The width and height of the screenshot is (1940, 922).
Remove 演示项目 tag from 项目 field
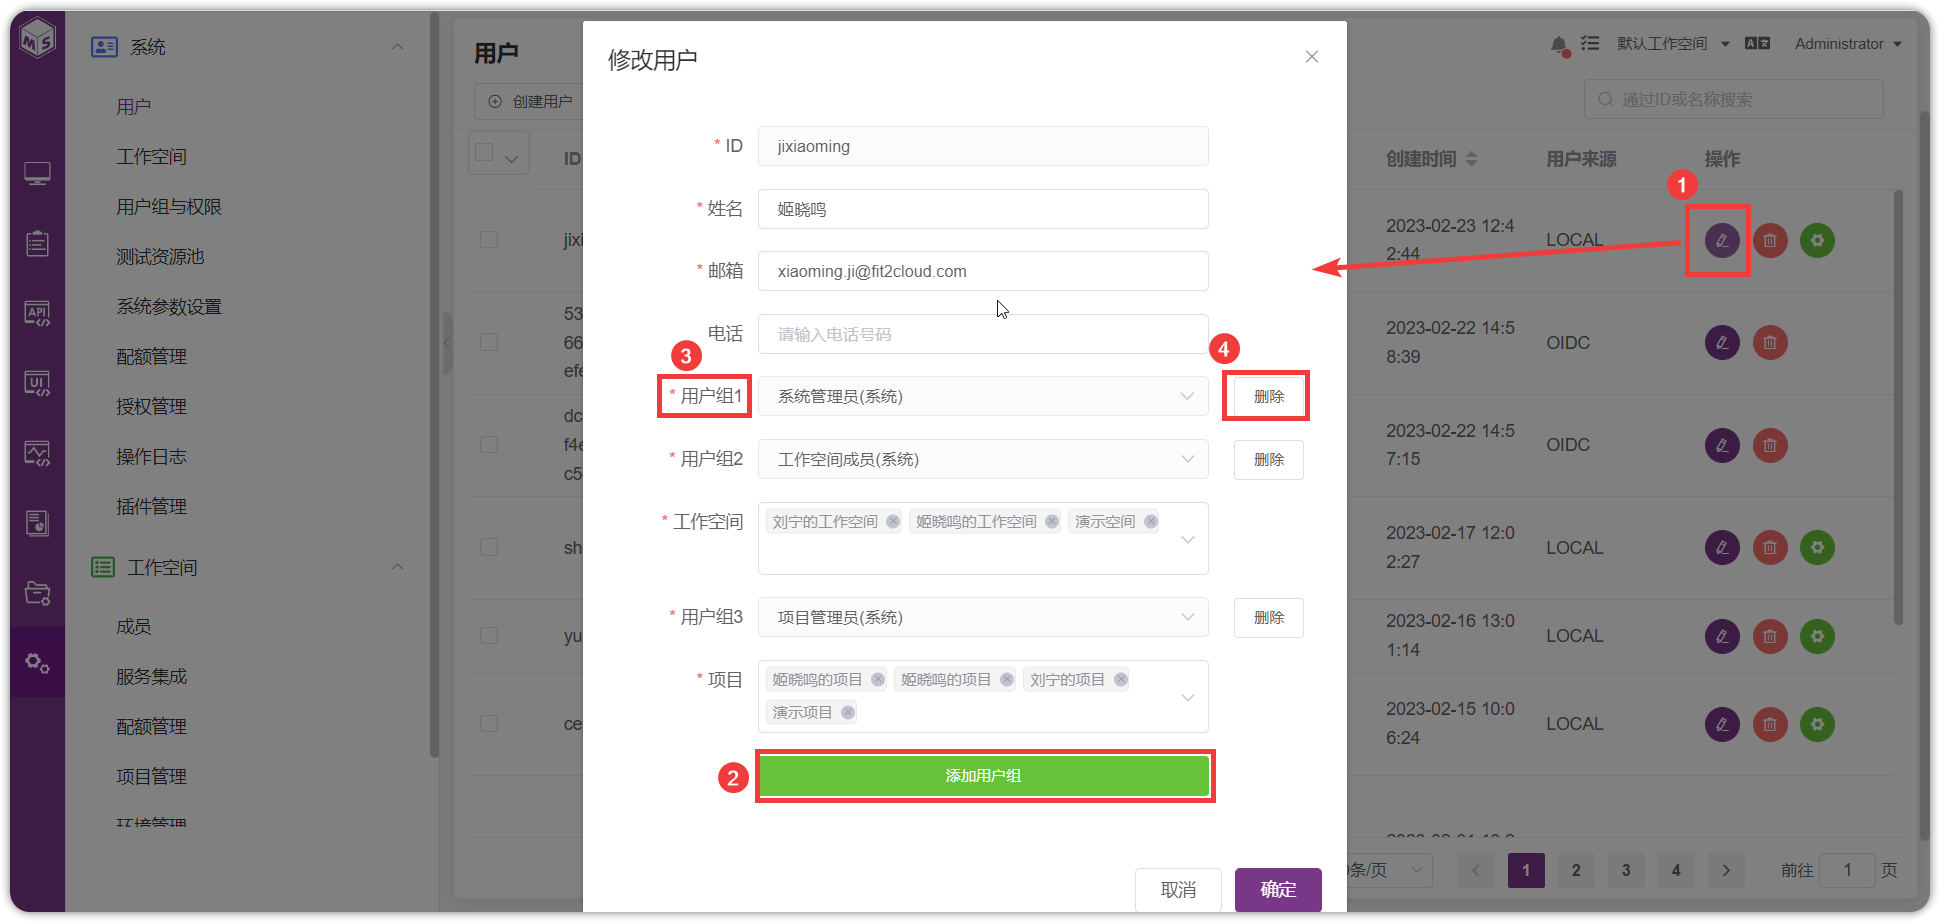click(x=848, y=712)
